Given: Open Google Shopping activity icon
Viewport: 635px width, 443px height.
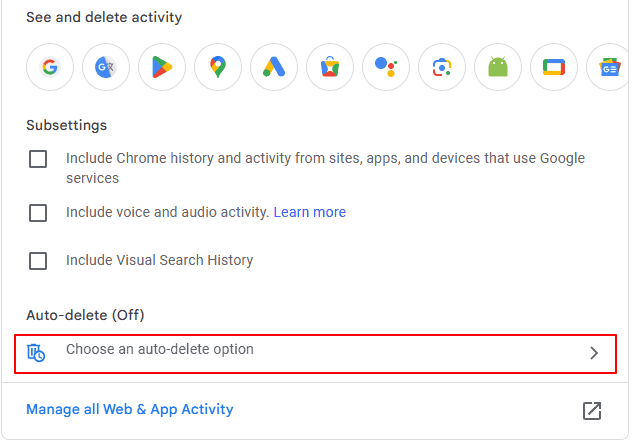Looking at the screenshot, I should coord(330,67).
